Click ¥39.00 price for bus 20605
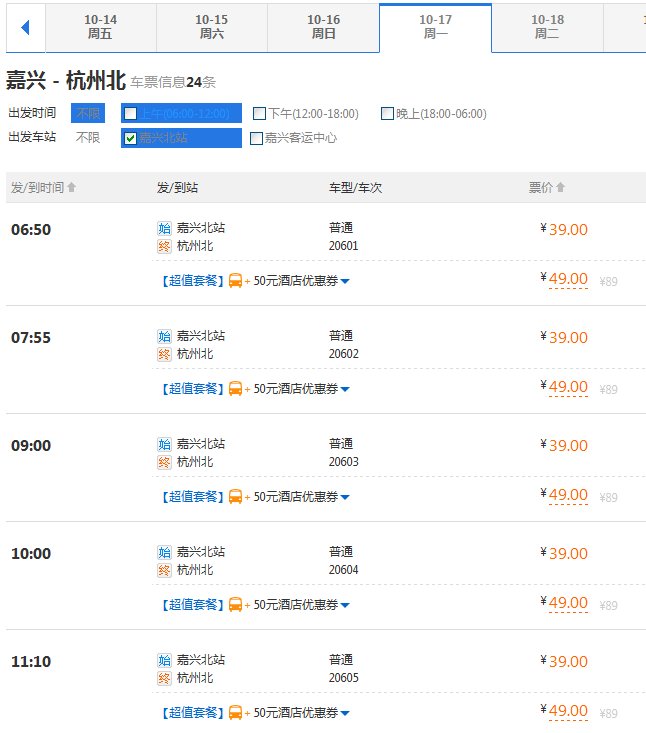 click(564, 661)
